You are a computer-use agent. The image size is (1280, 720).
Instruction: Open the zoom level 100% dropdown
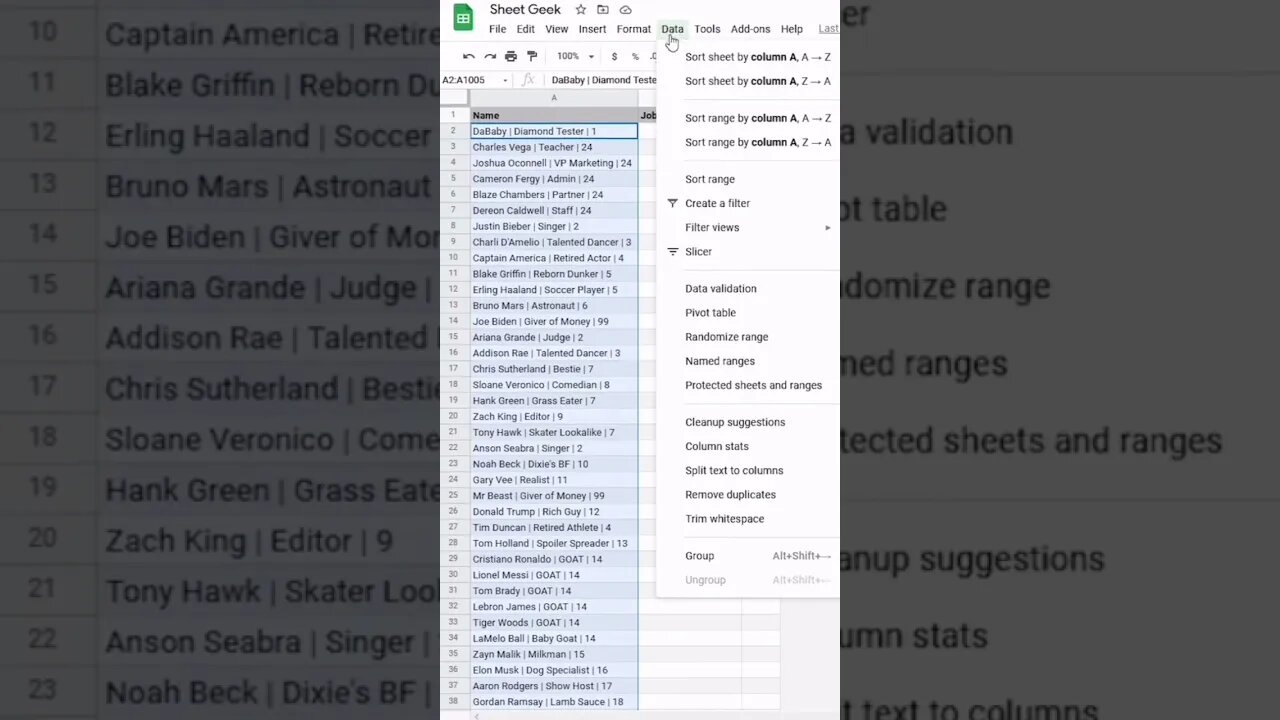575,57
